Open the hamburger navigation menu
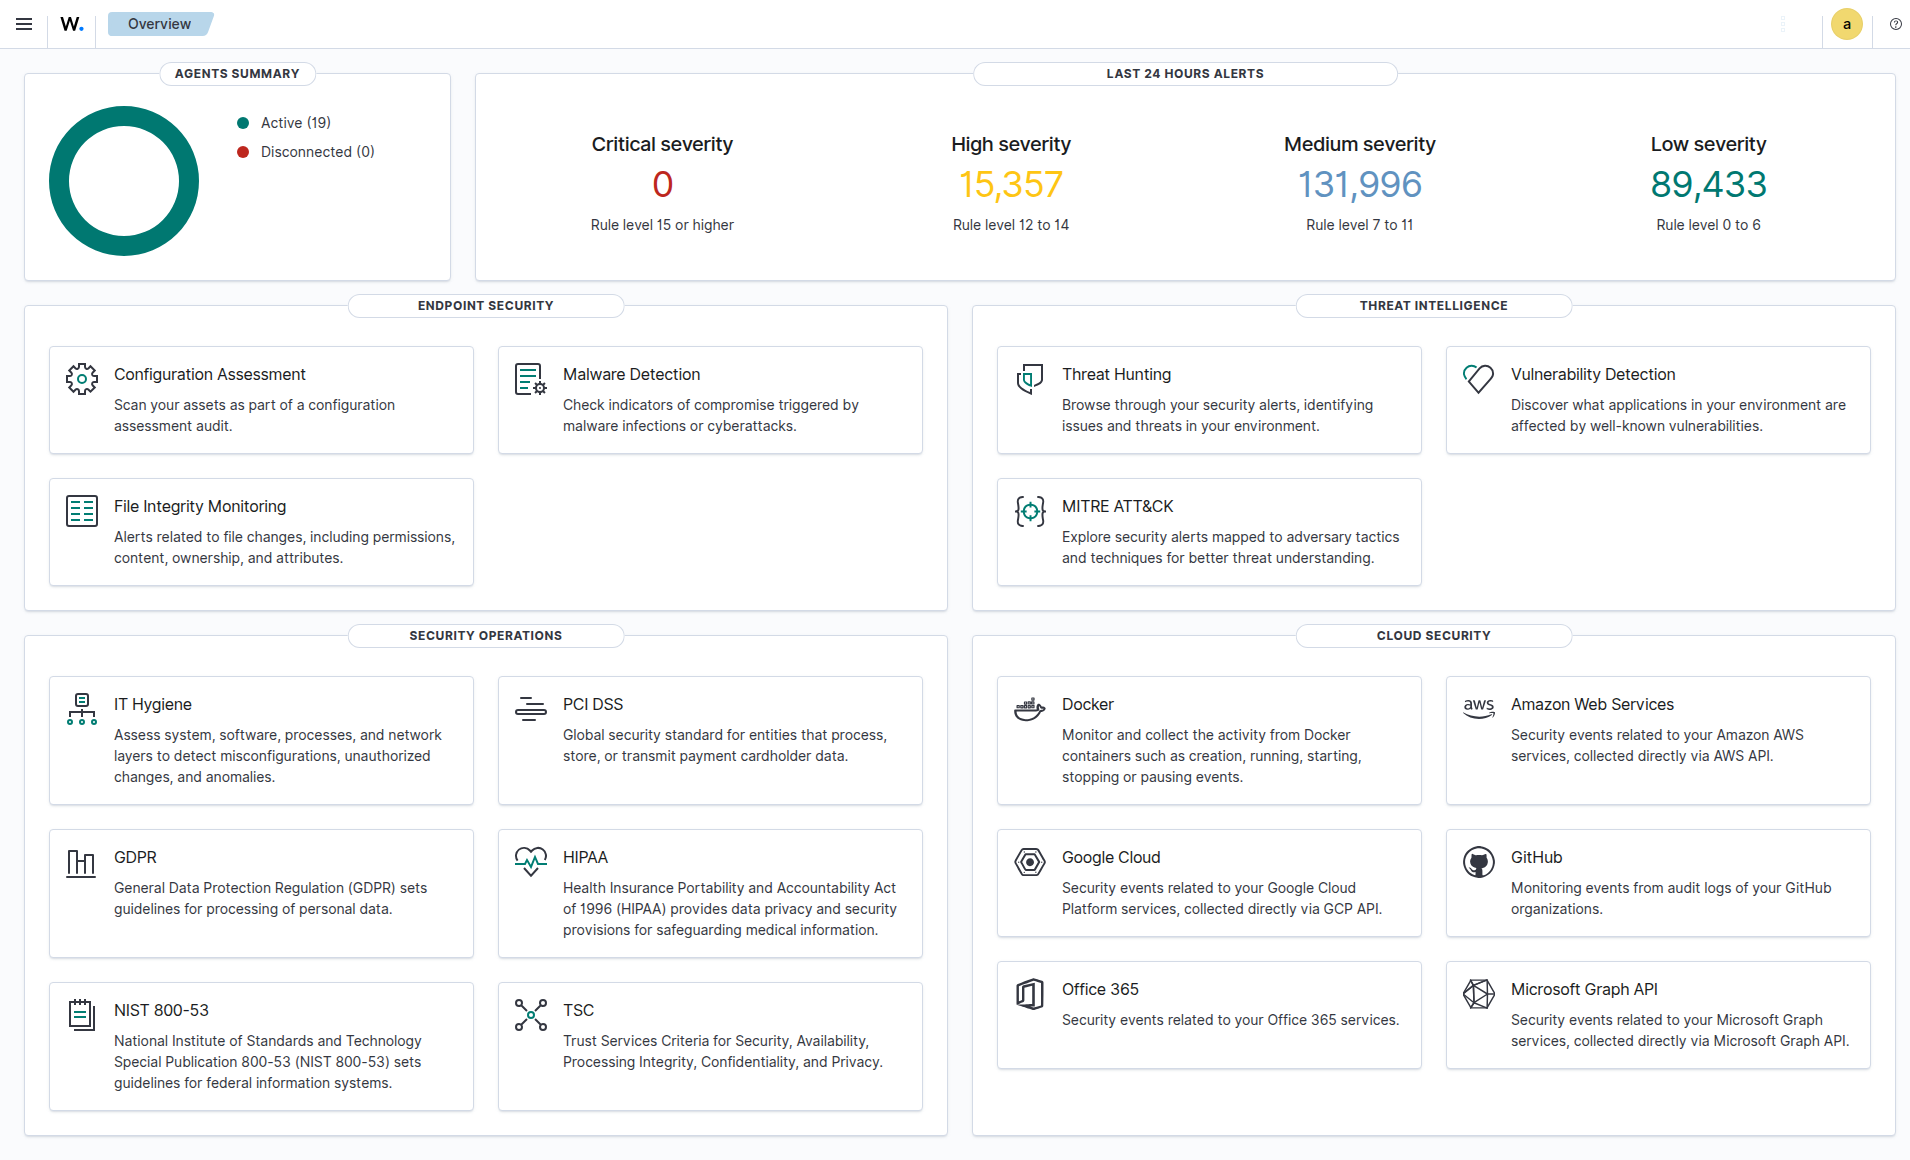Screen dimensions: 1910x1160 (x=24, y=24)
